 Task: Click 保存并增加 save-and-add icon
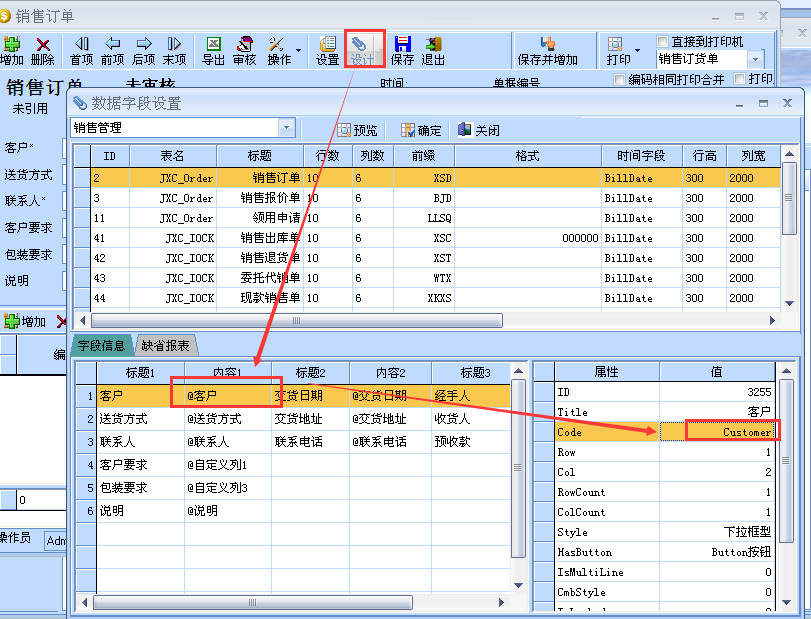tap(548, 51)
